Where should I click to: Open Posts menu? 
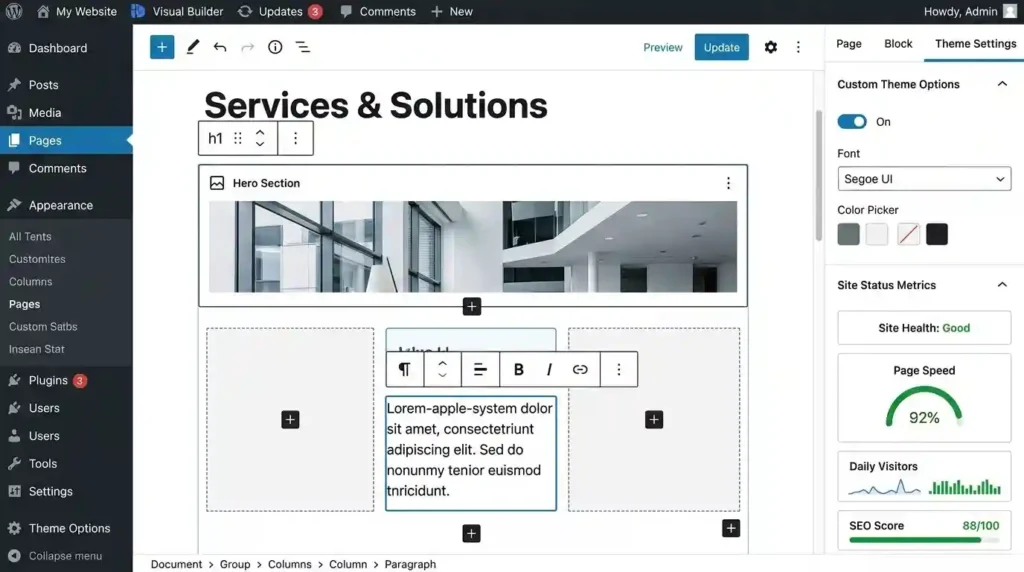66,85
